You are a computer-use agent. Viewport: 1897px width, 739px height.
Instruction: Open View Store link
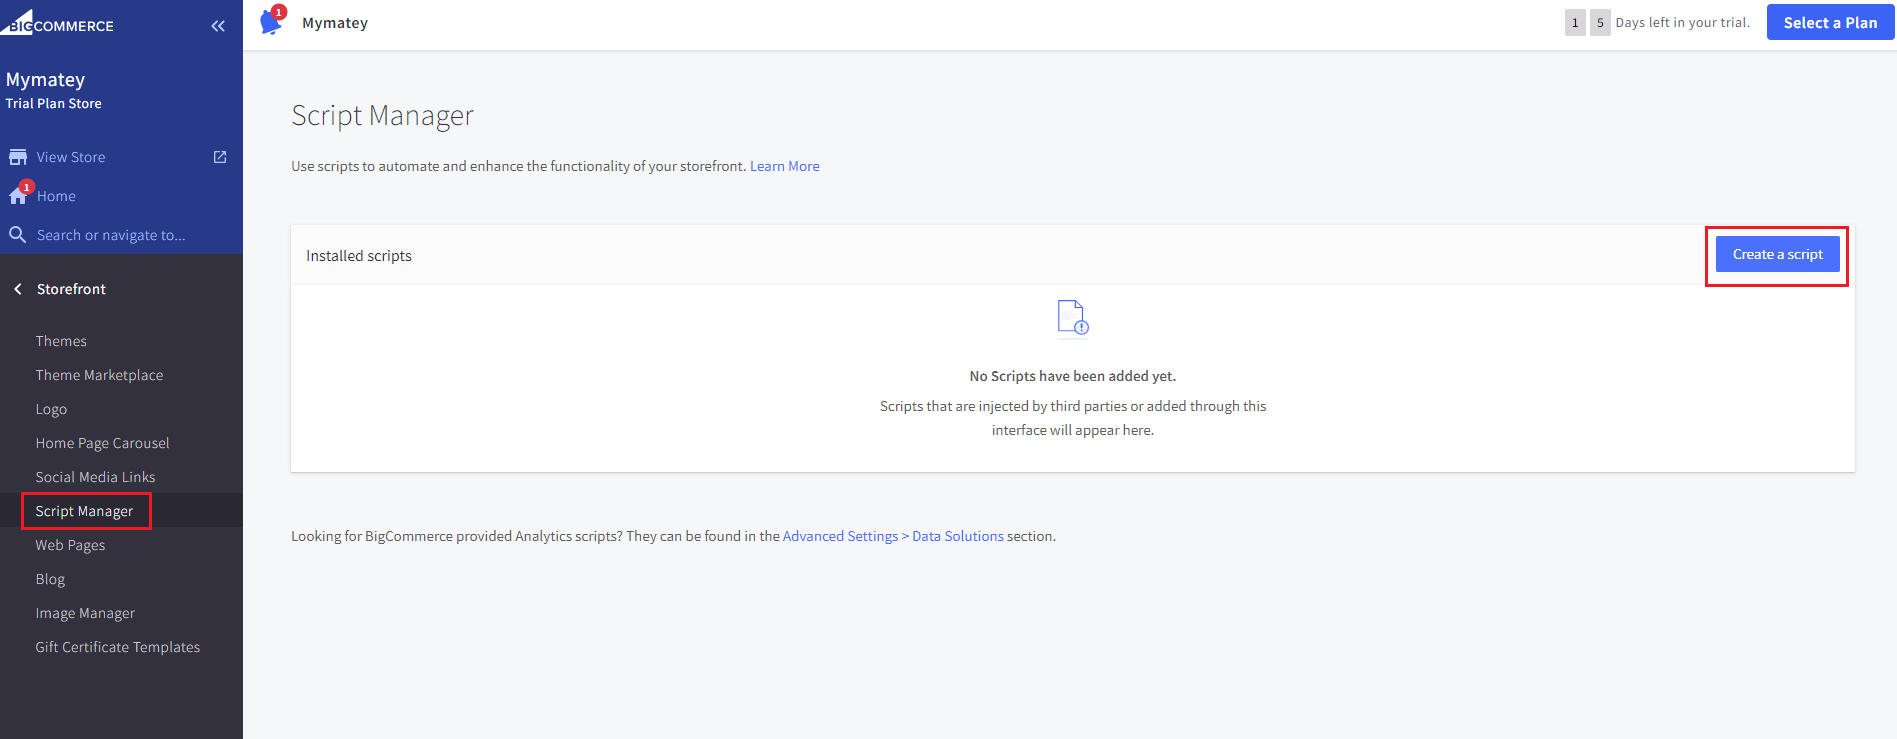pos(71,157)
